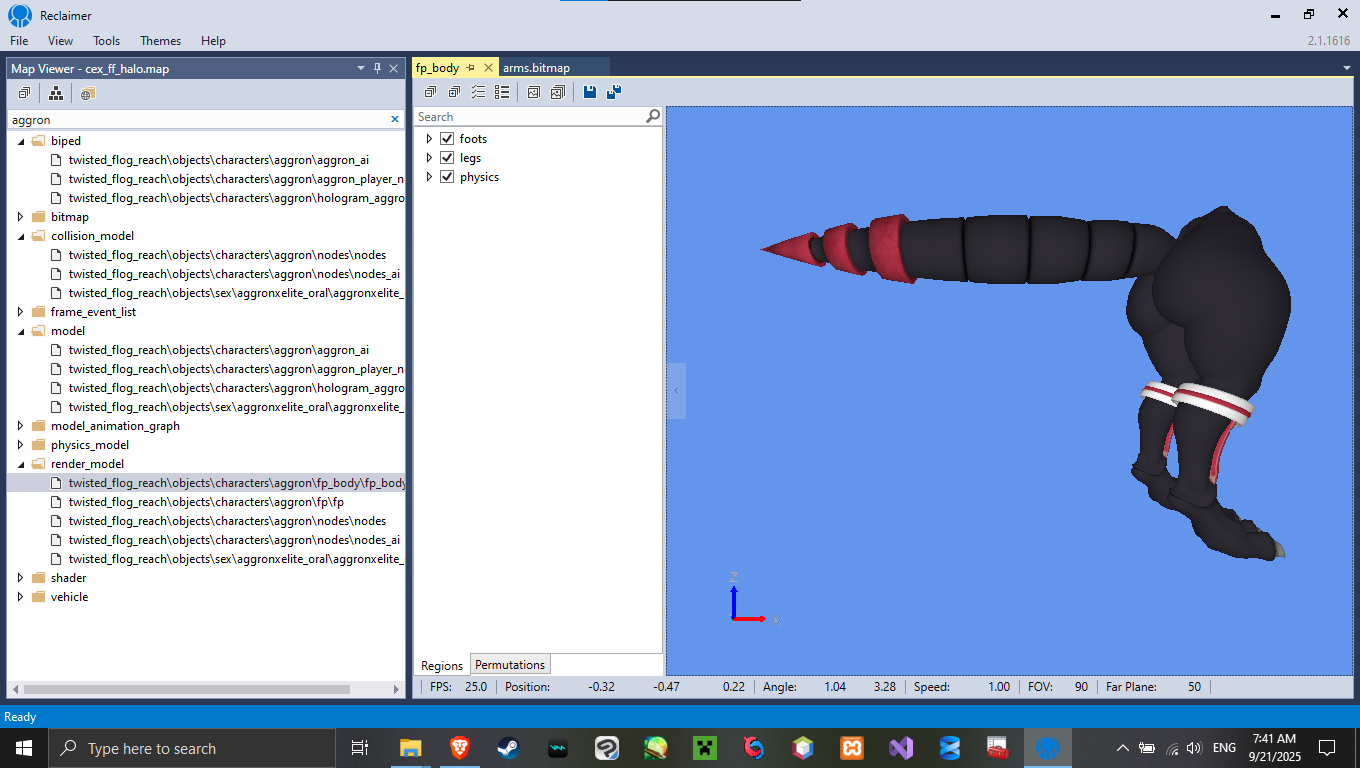Viewport: 1360px width, 768px height.
Task: Expand the legs region node
Action: click(429, 158)
